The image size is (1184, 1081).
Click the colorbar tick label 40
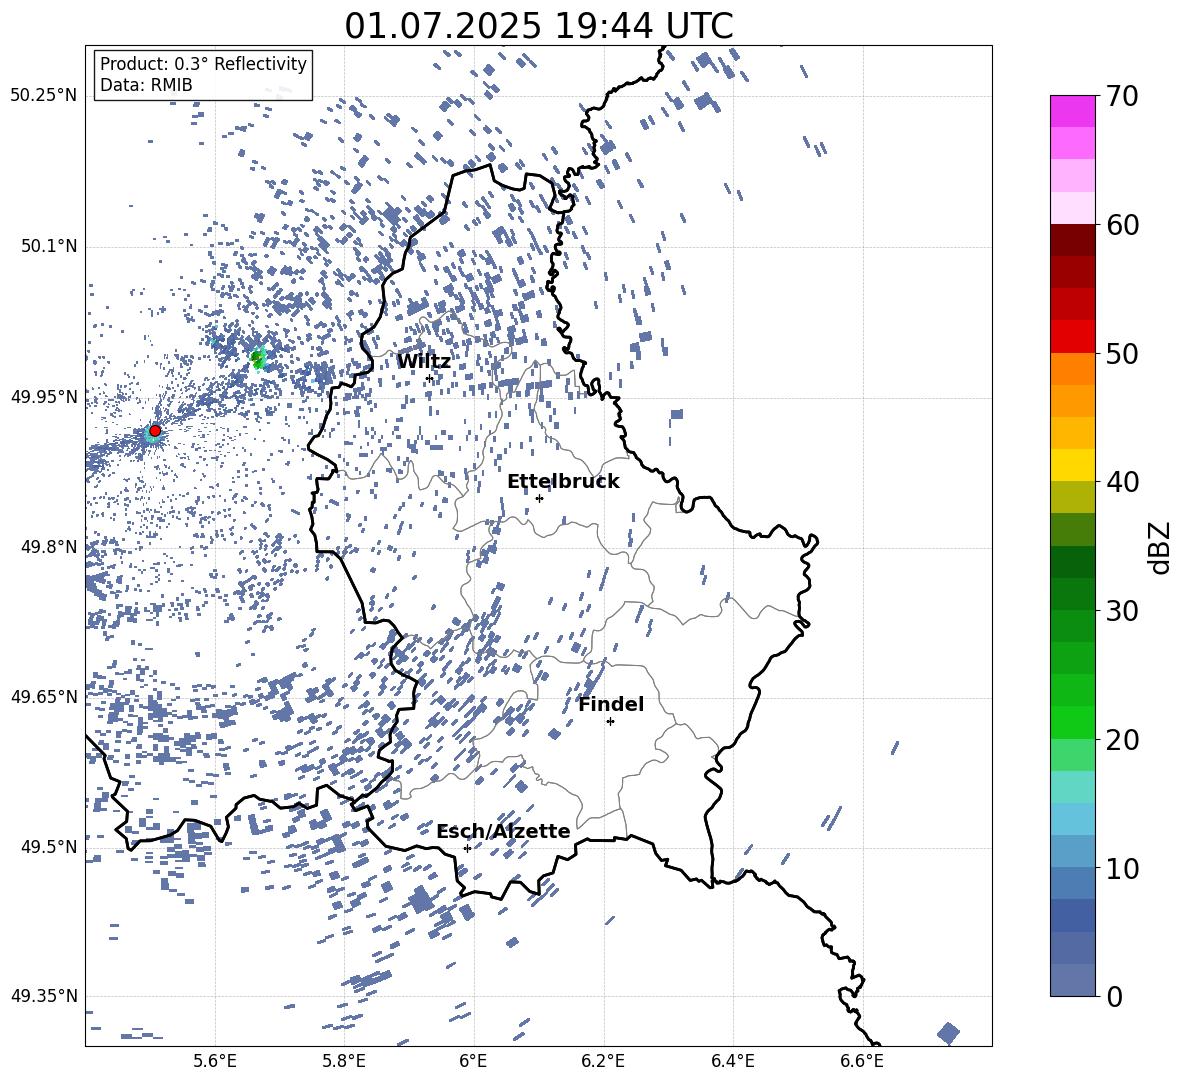click(1121, 482)
